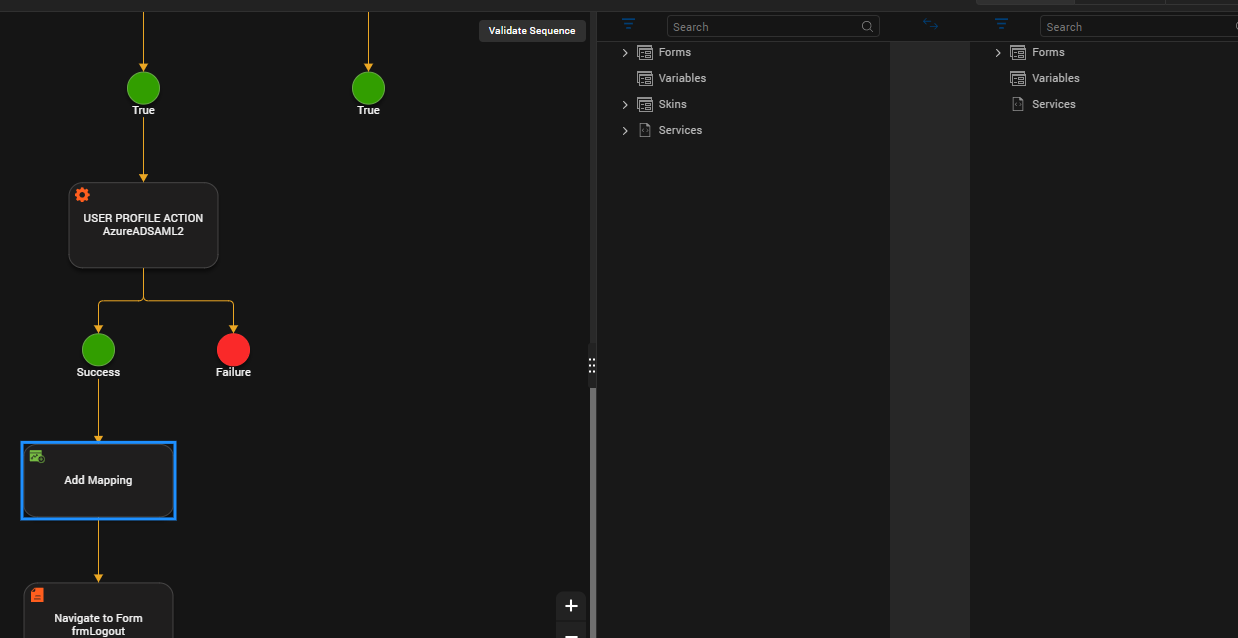
Task: Select the green Success outcome circle
Action: pyautogui.click(x=98, y=350)
